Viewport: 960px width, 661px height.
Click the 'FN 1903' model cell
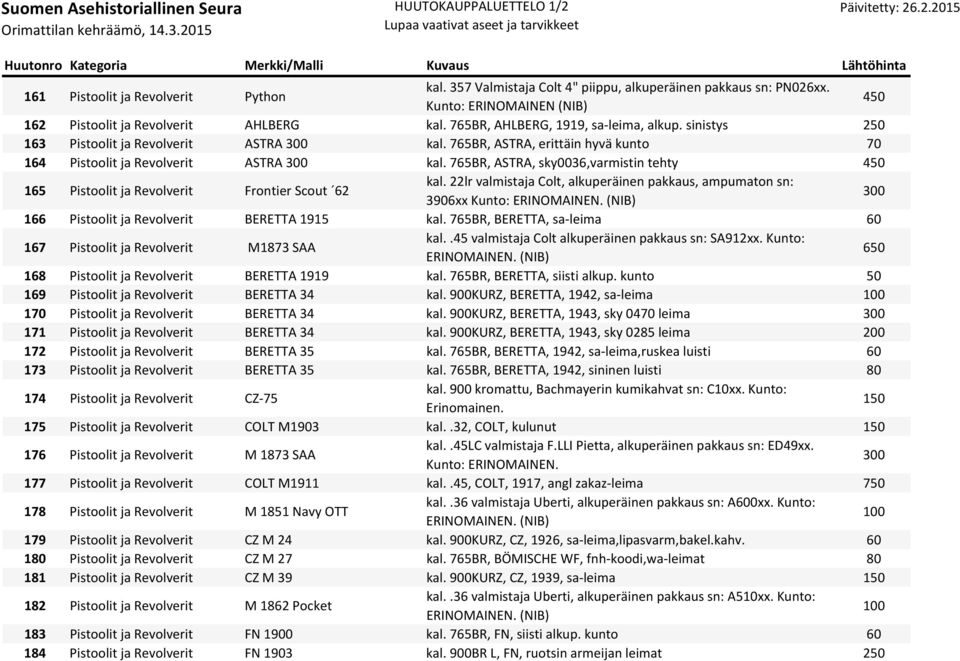click(x=269, y=653)
